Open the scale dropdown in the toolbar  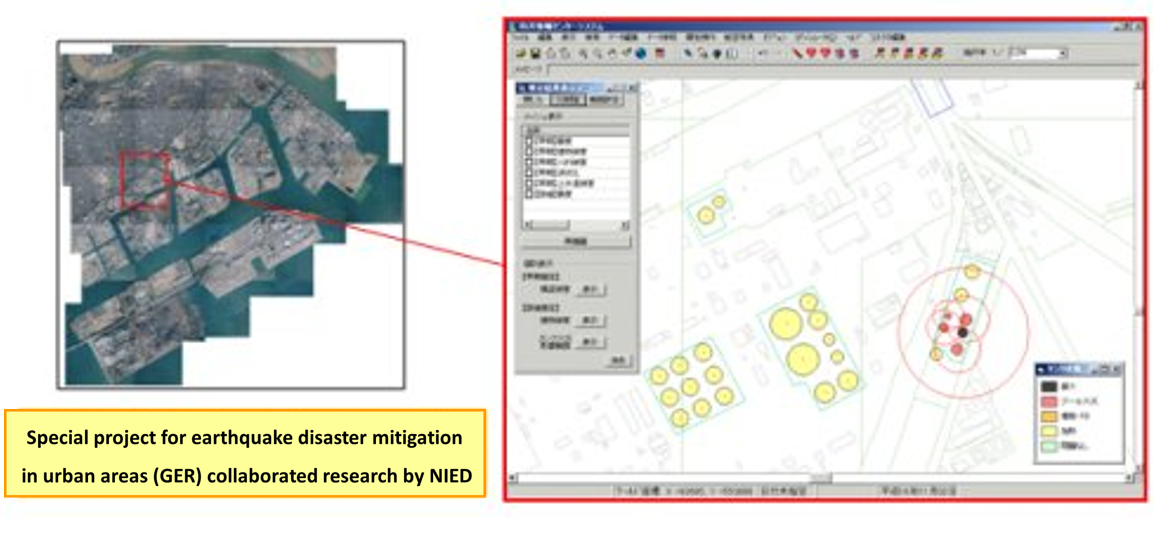click(x=1062, y=53)
